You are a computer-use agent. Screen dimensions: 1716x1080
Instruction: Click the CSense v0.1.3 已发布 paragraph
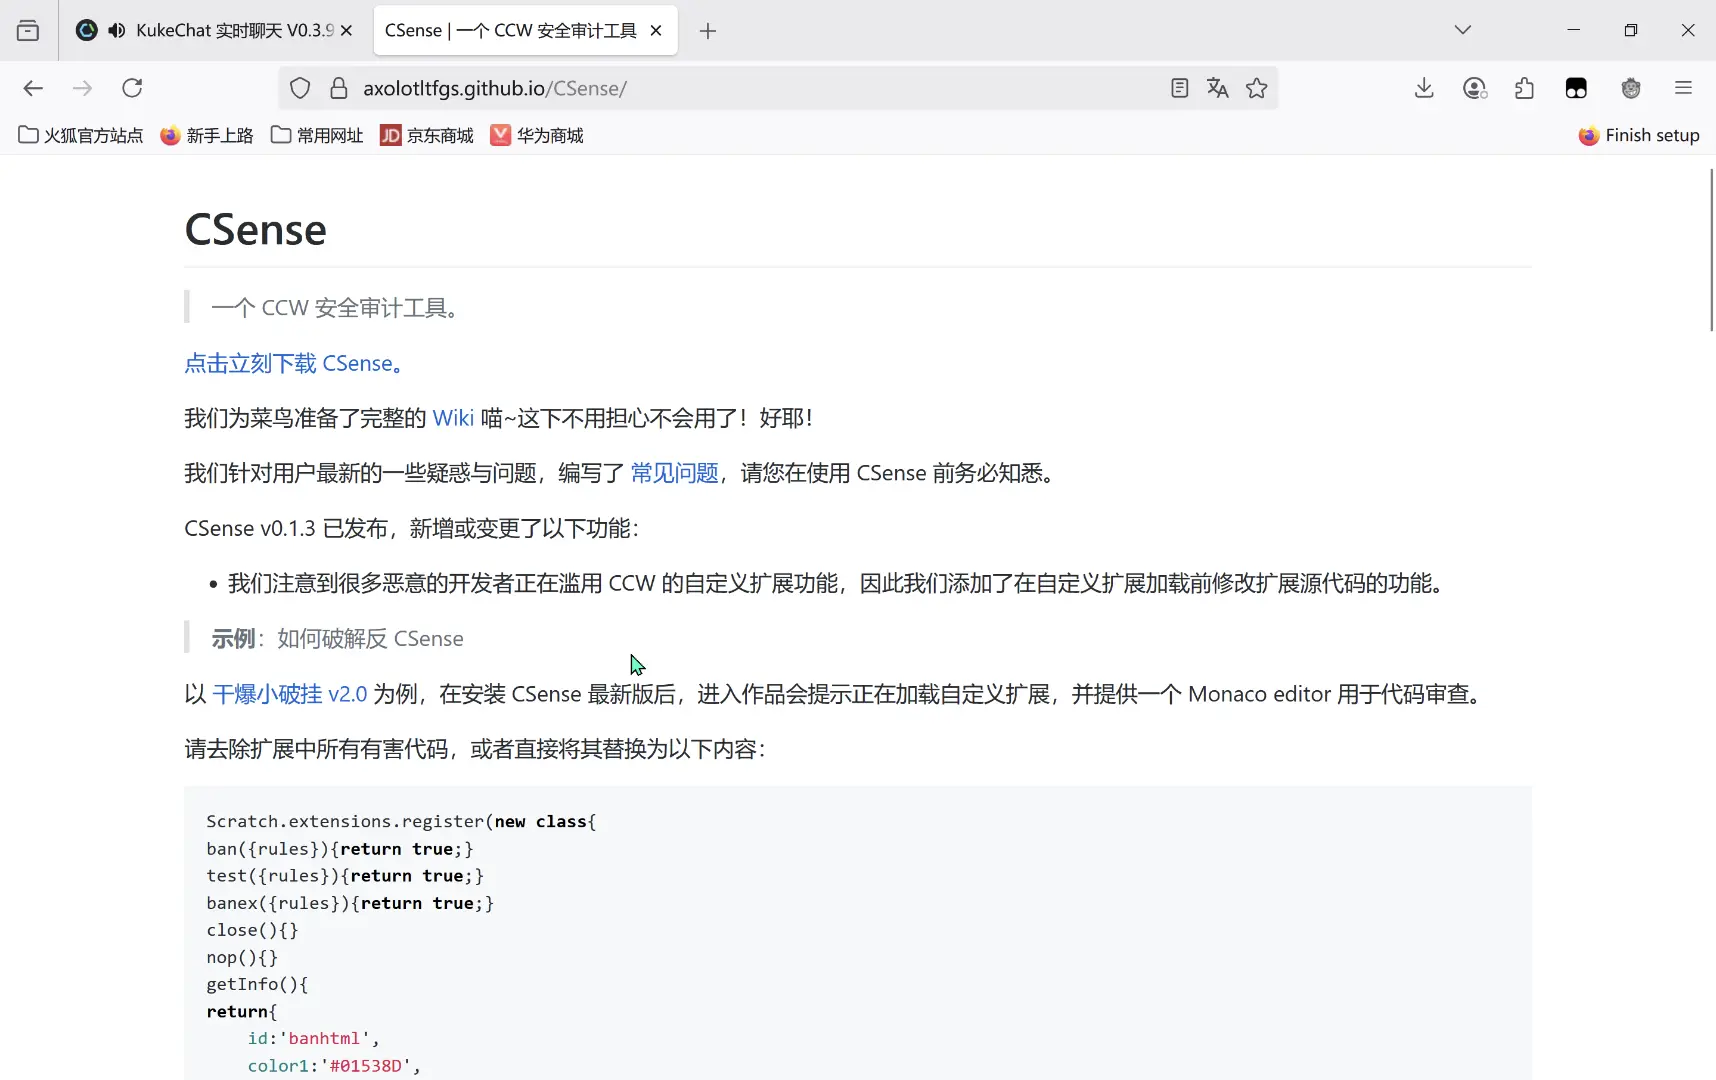click(411, 528)
